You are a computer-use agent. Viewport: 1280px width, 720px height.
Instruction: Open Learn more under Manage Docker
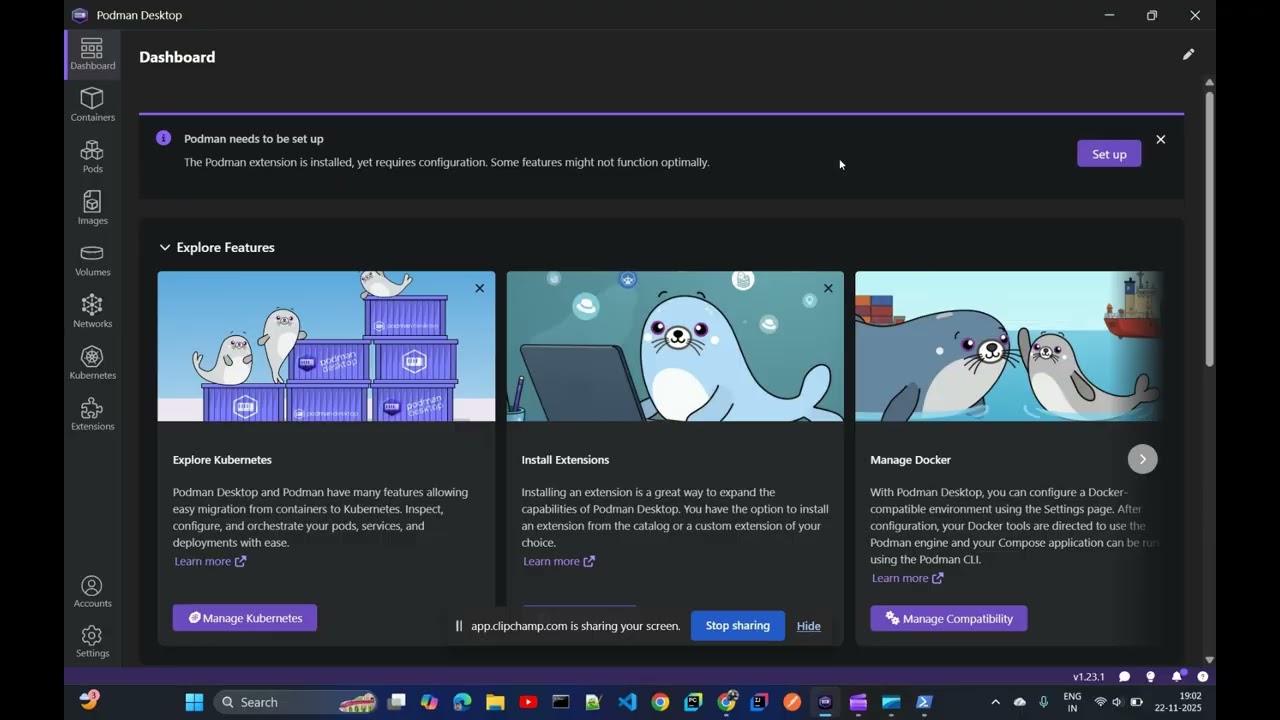[x=907, y=578]
